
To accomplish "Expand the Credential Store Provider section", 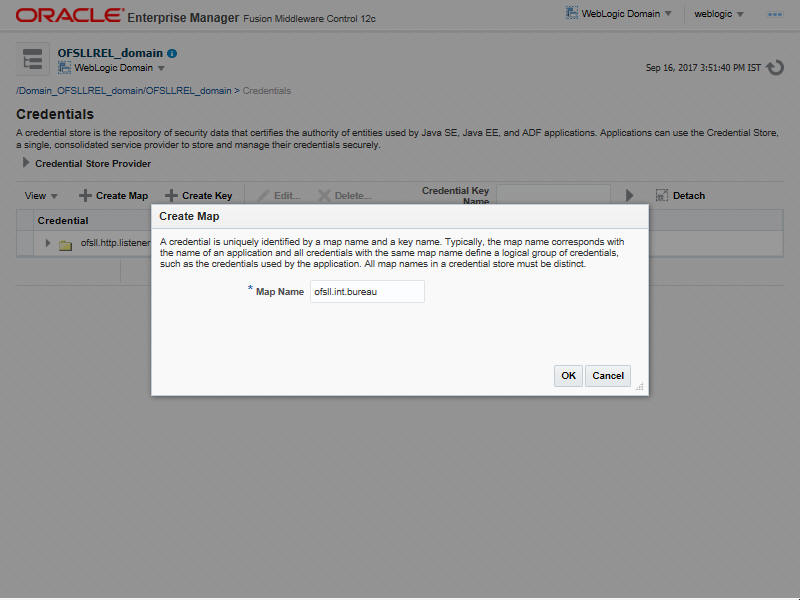I will (26, 163).
